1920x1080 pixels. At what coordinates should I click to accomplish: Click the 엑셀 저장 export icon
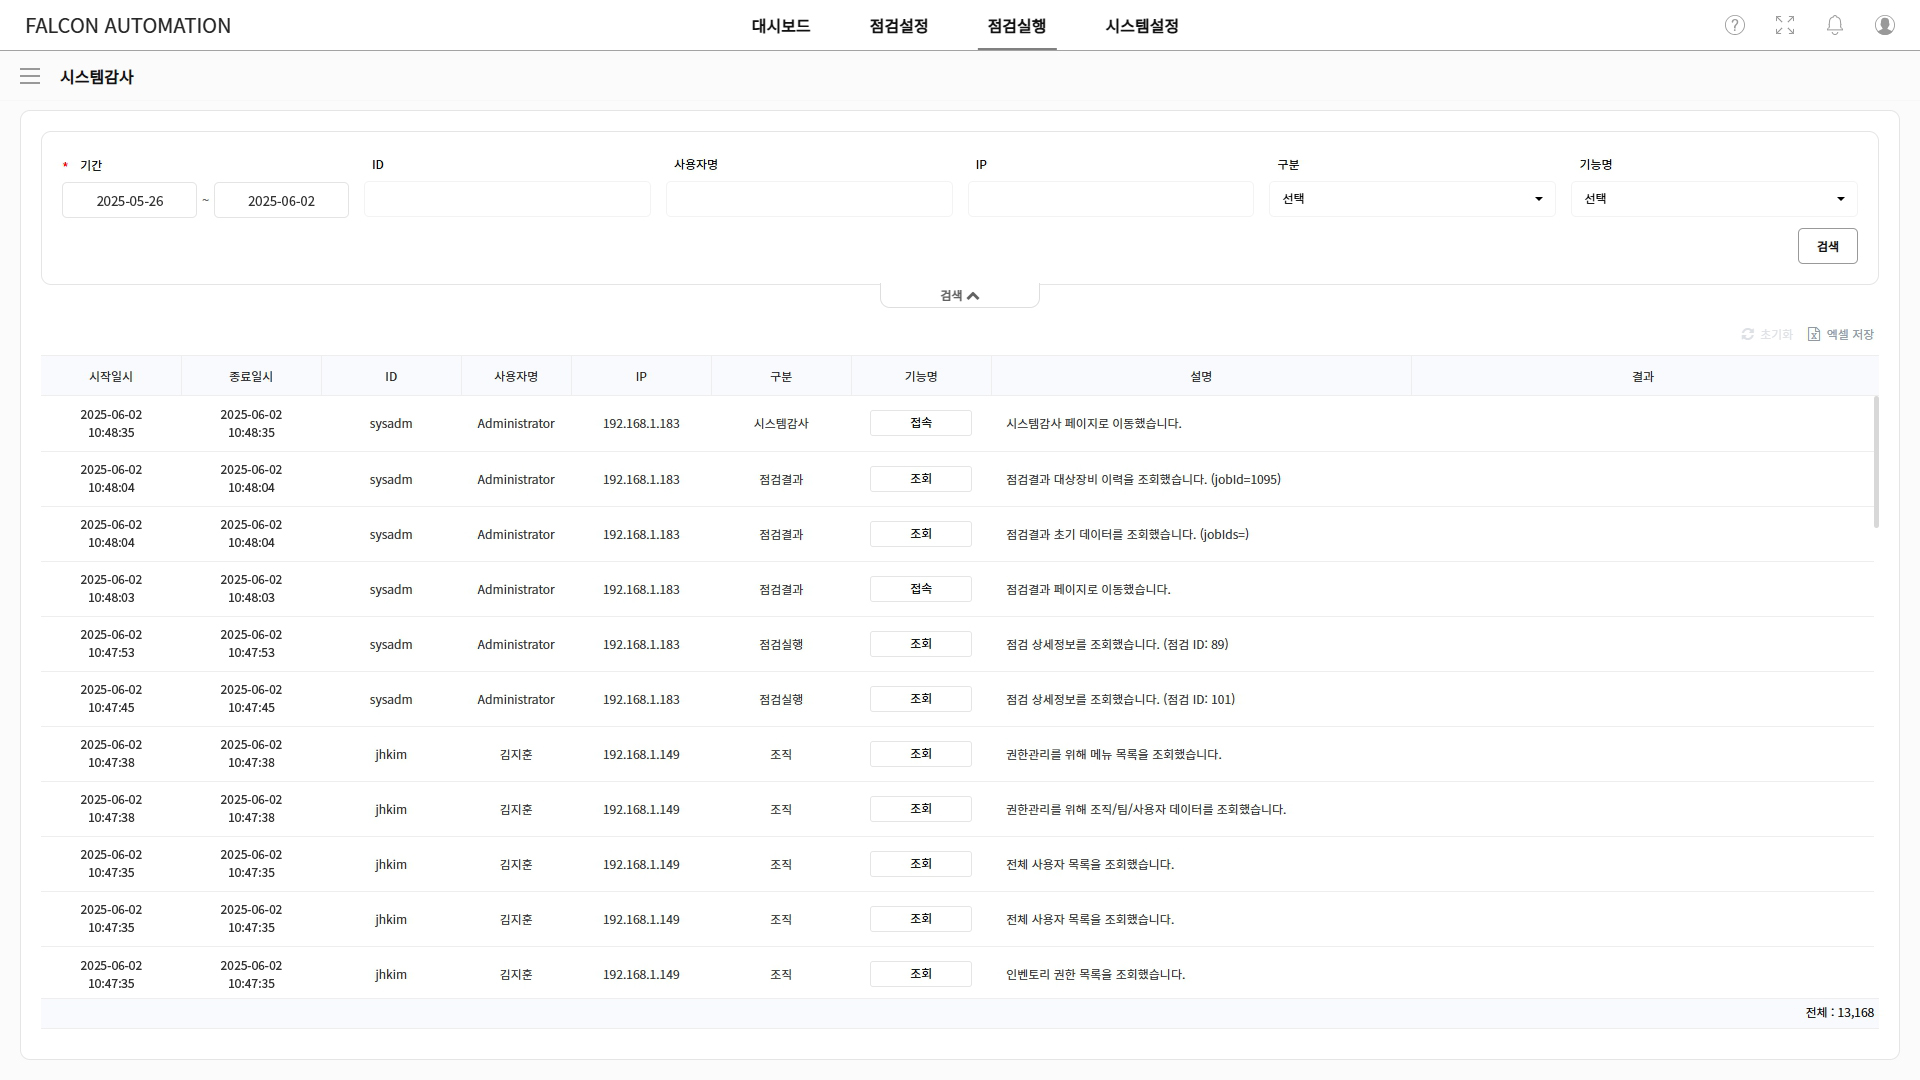tap(1841, 334)
